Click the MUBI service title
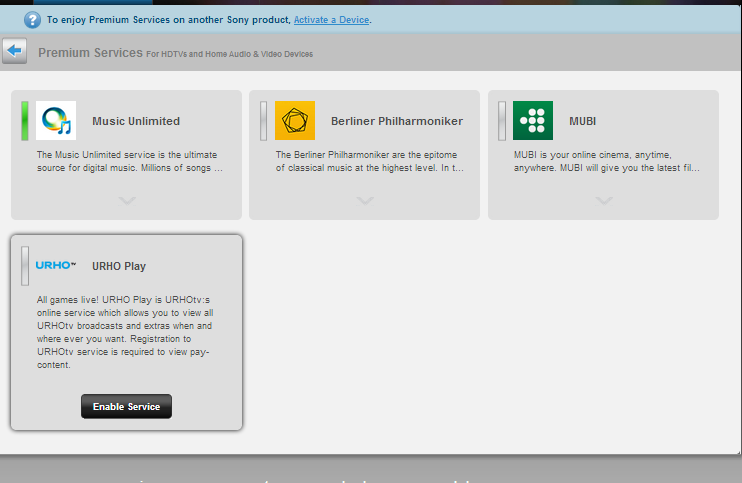The image size is (742, 483). pyautogui.click(x=582, y=121)
